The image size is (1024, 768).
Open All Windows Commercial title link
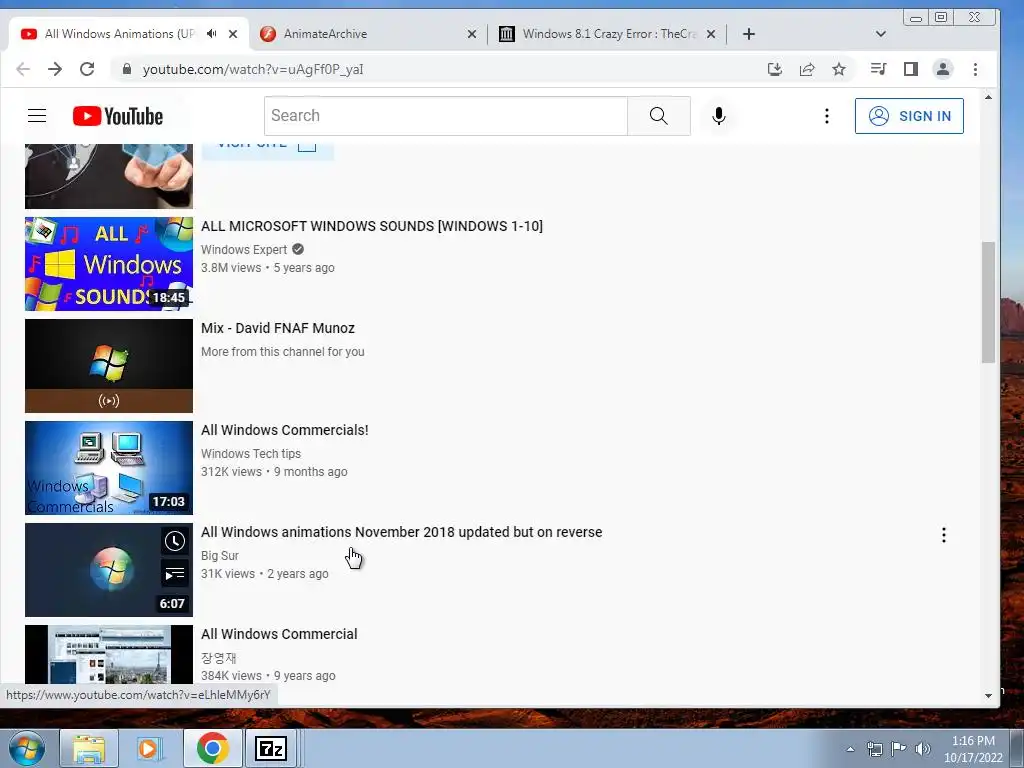(279, 633)
